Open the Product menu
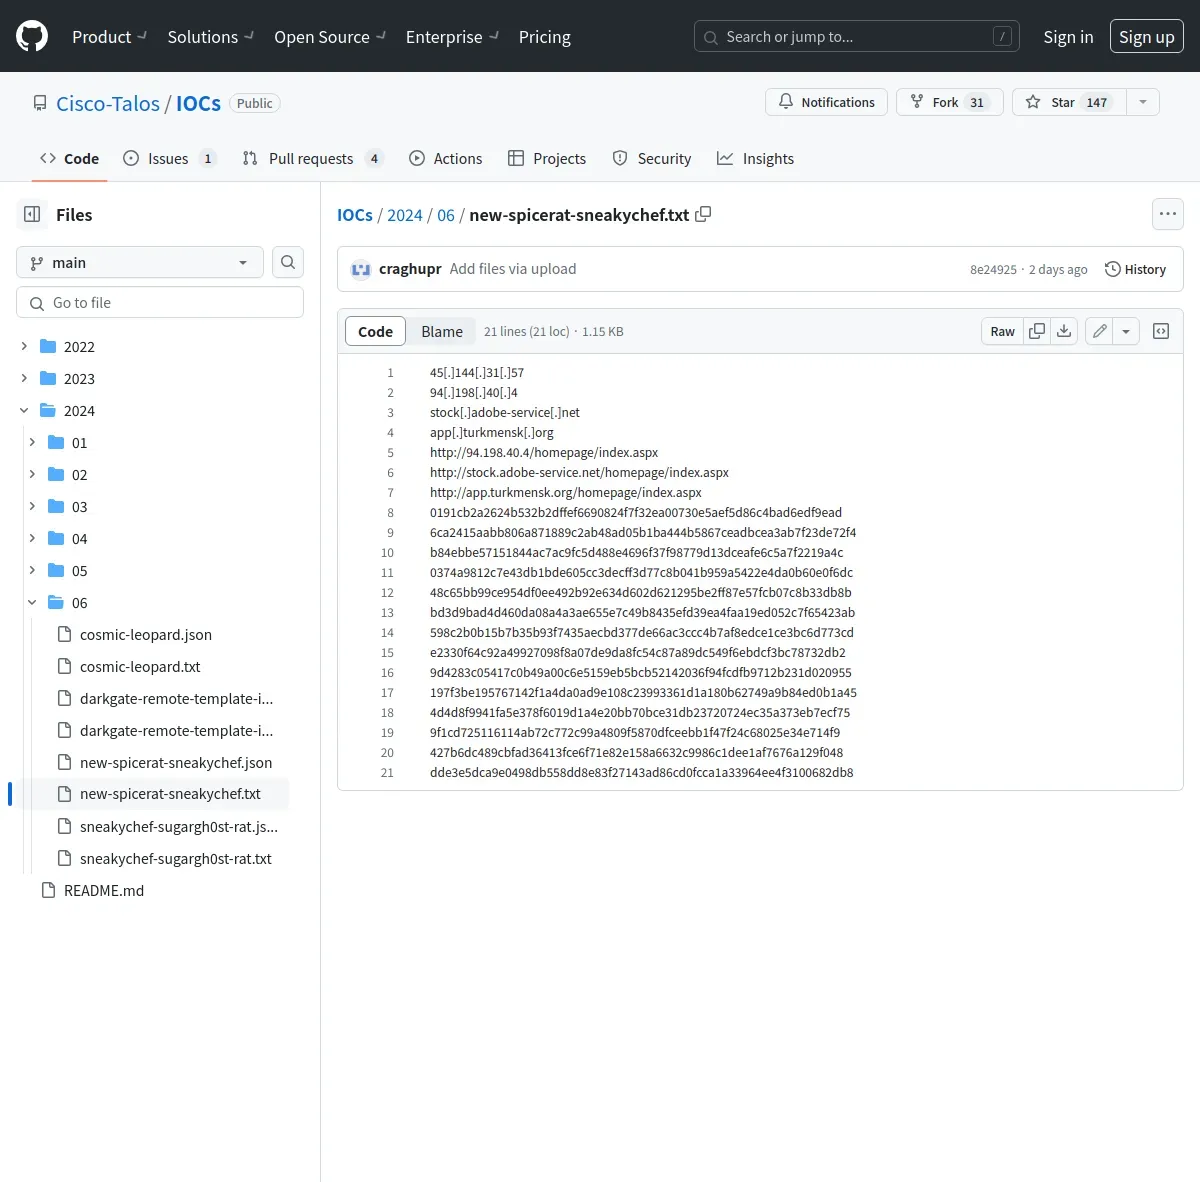 (109, 37)
